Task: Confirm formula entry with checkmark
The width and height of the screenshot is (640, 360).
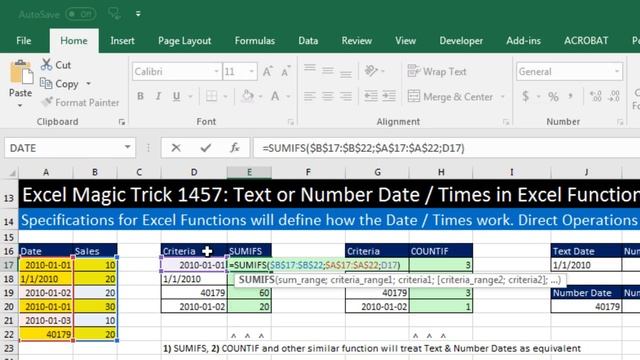Action: tap(205, 148)
